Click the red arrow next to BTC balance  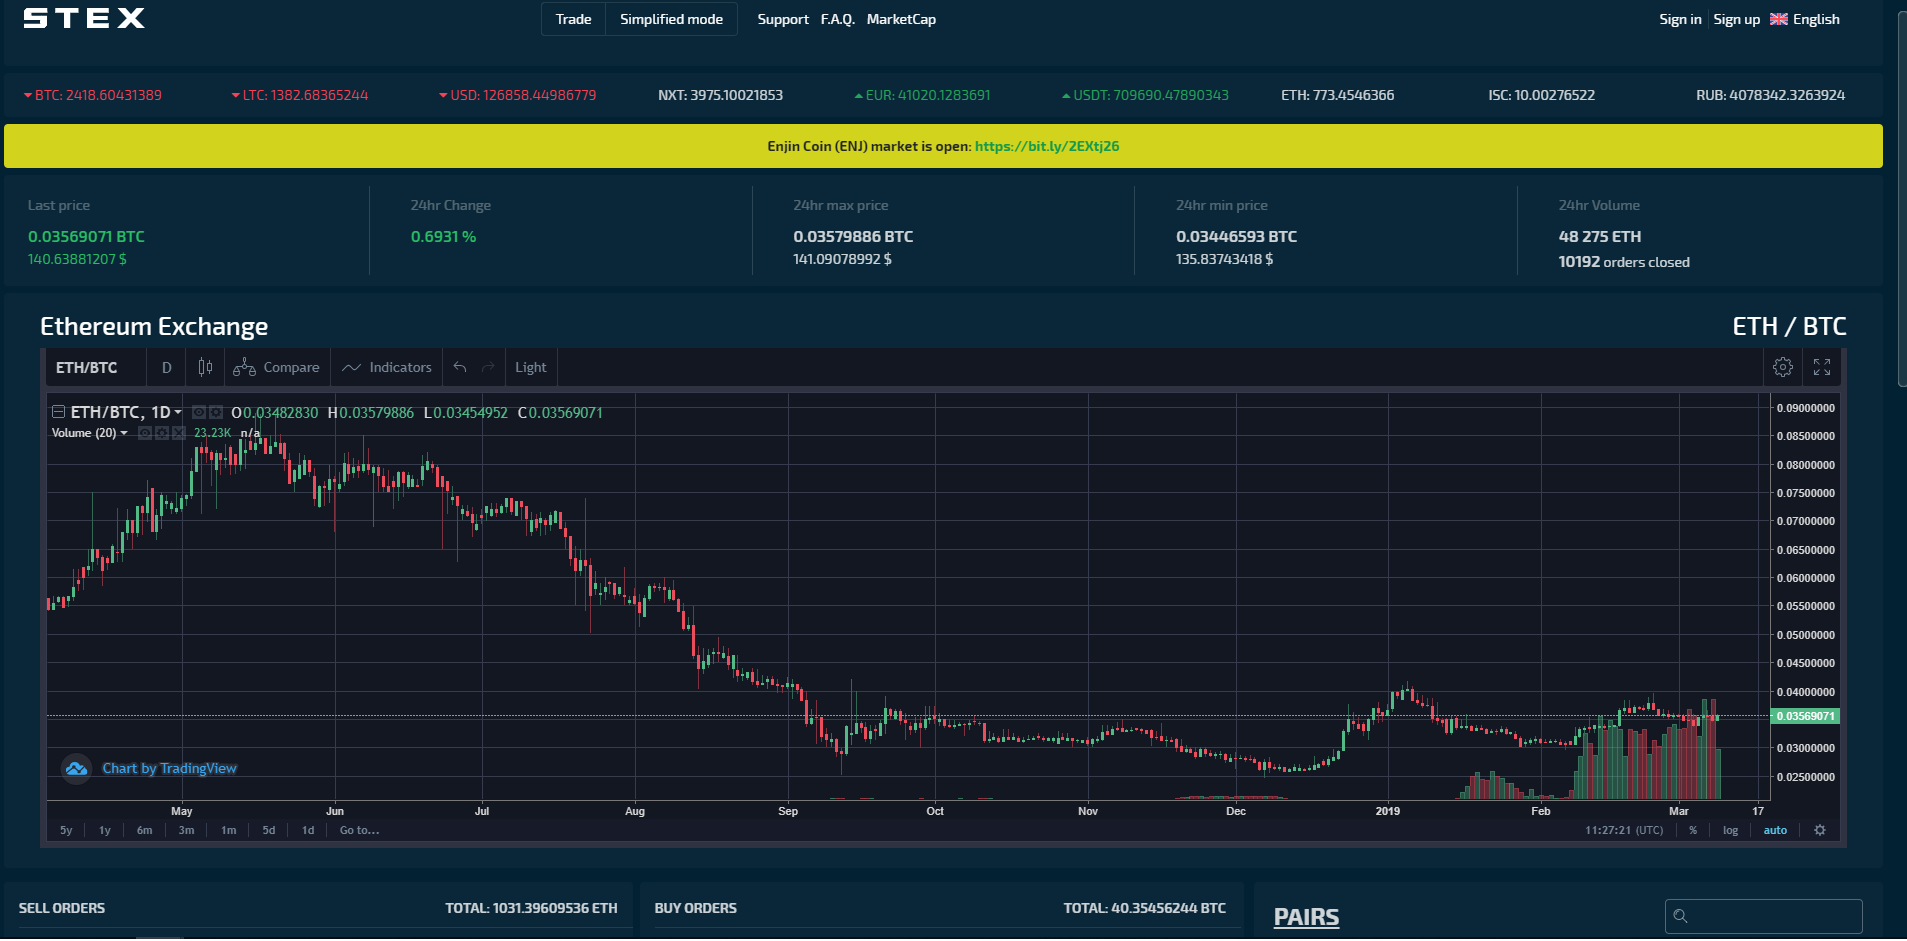28,96
